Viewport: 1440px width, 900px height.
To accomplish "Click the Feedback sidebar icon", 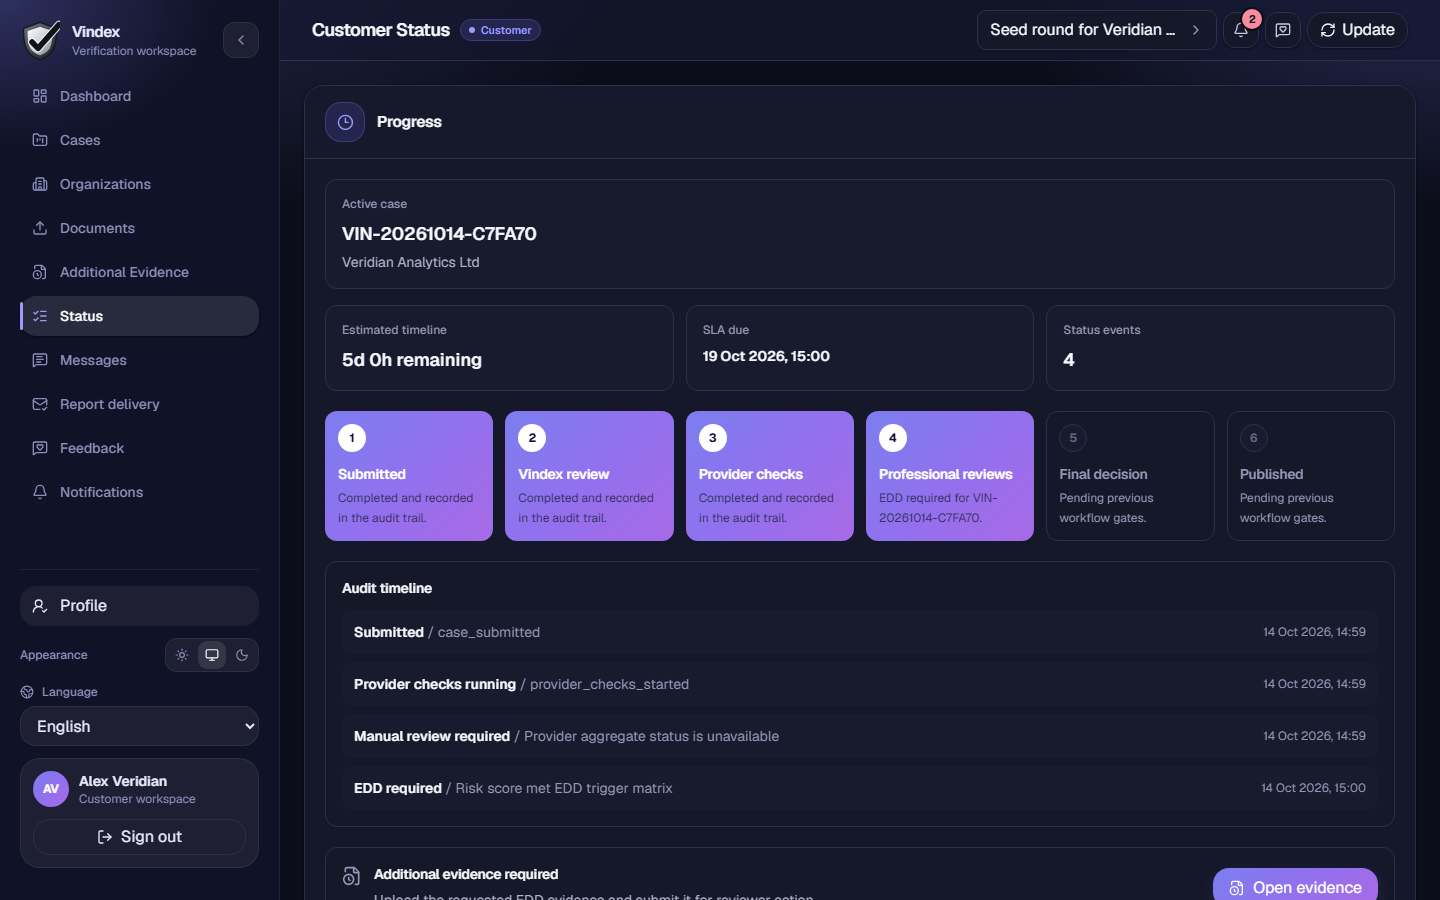I will point(40,448).
